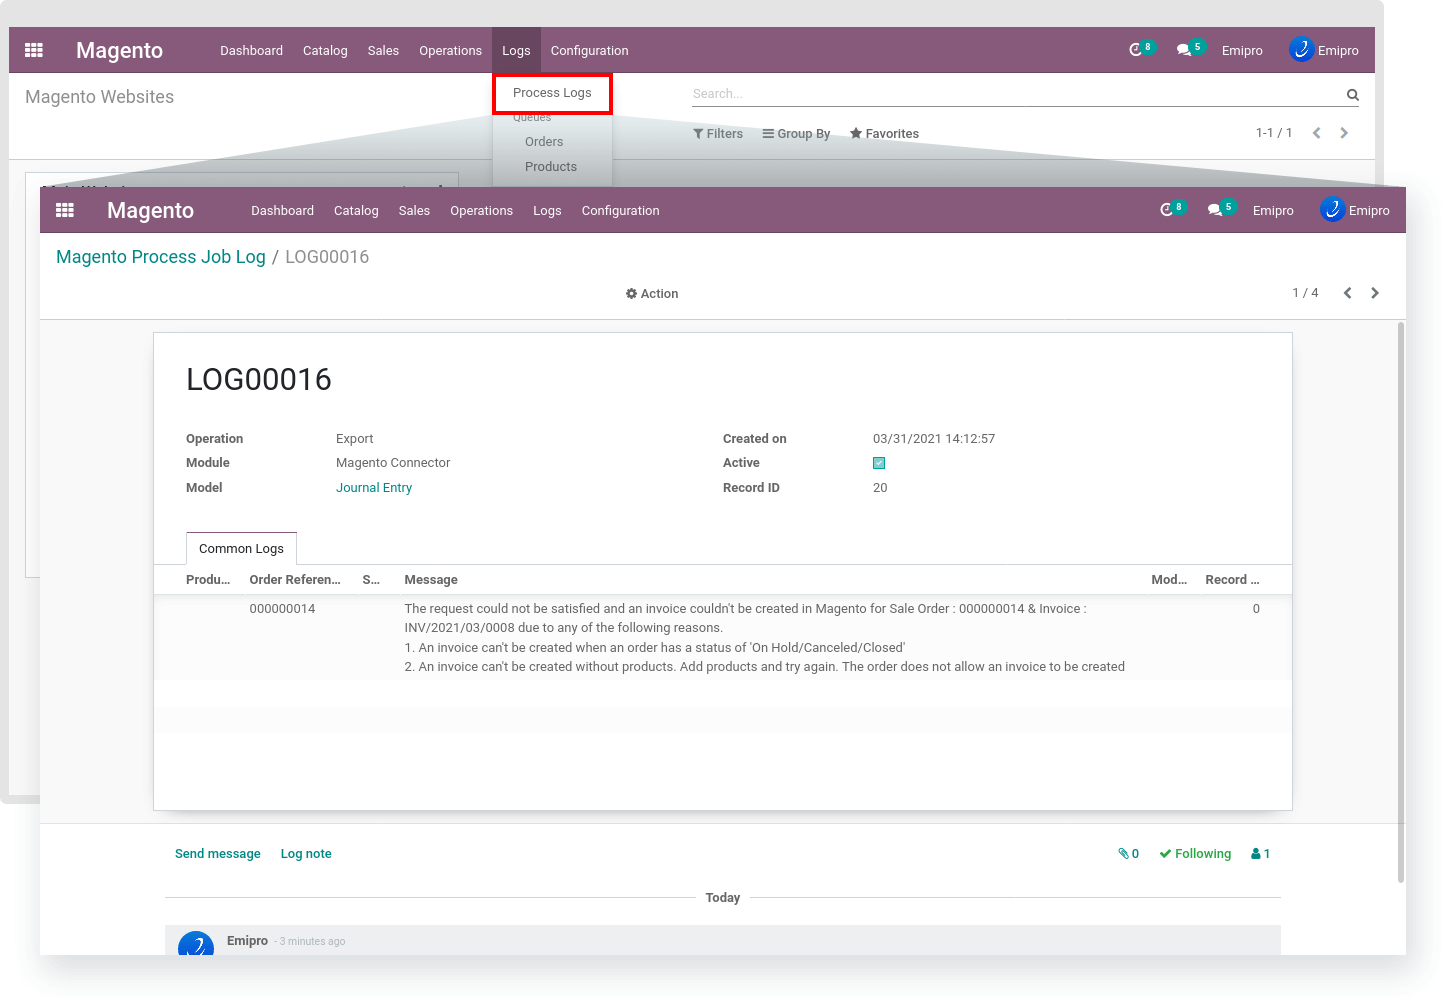Click Emipro user avatar in back window
The image size is (1451, 1001).
(1301, 50)
